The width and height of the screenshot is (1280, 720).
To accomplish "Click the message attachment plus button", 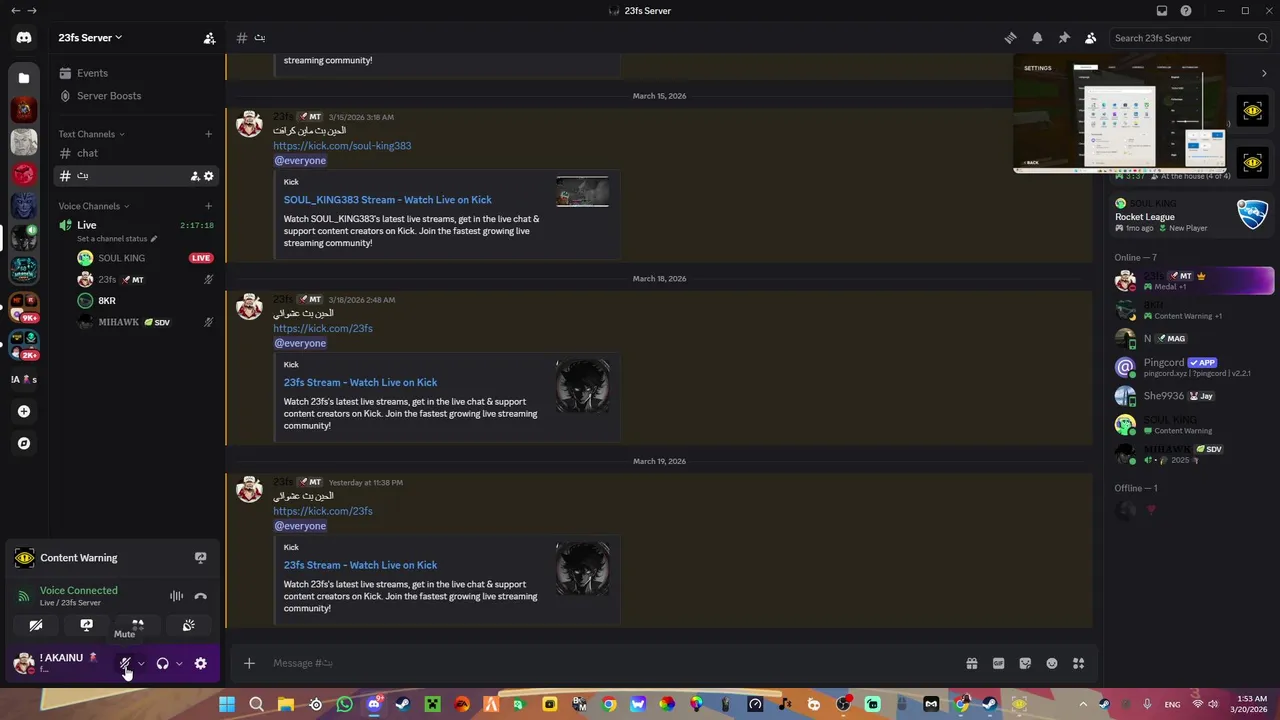I will pos(250,663).
